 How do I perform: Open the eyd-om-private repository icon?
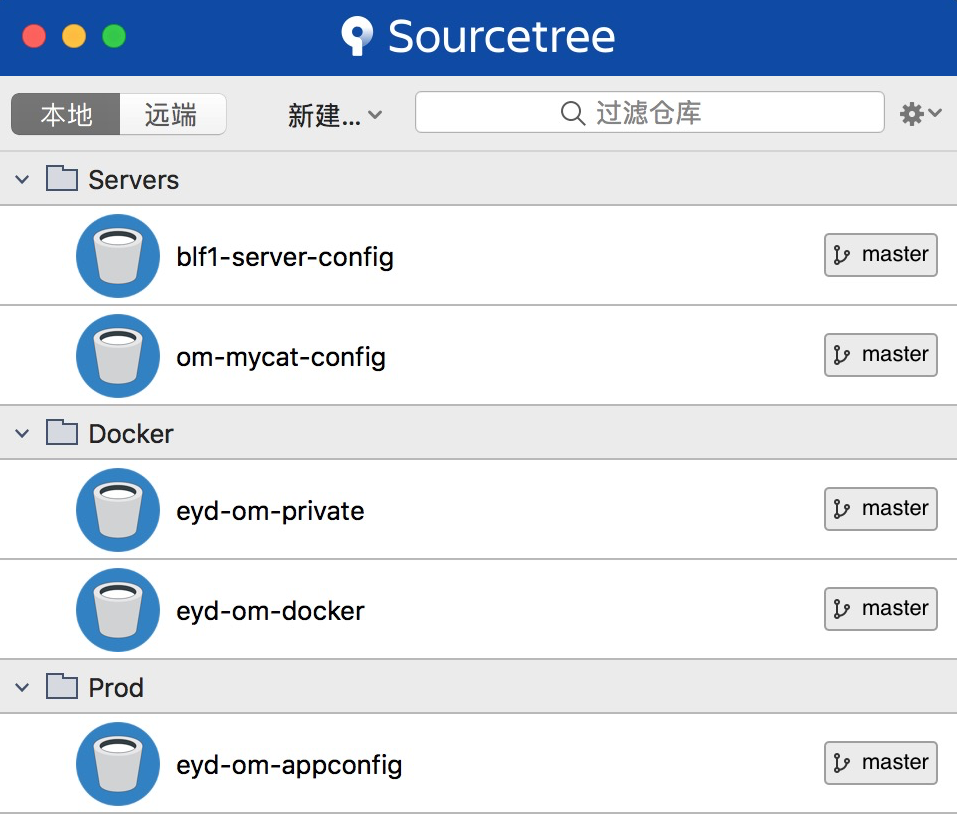tap(117, 509)
